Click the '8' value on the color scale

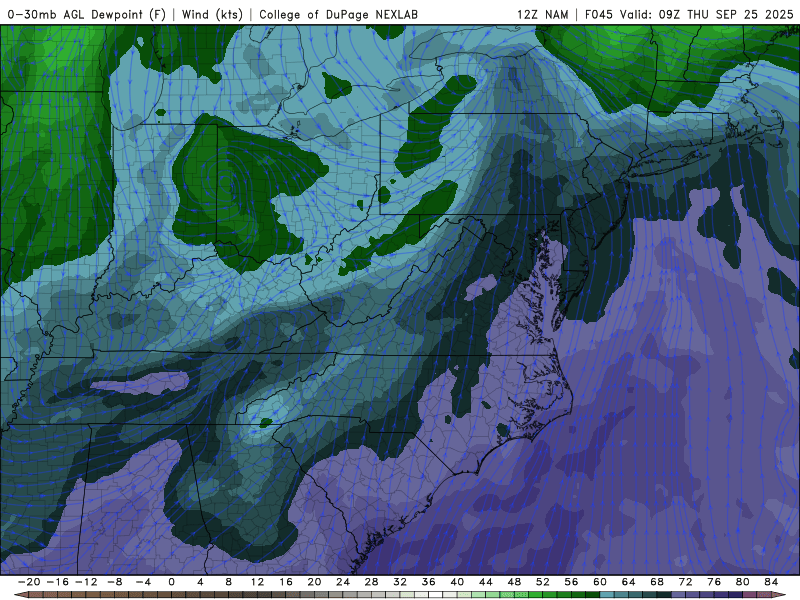229,582
